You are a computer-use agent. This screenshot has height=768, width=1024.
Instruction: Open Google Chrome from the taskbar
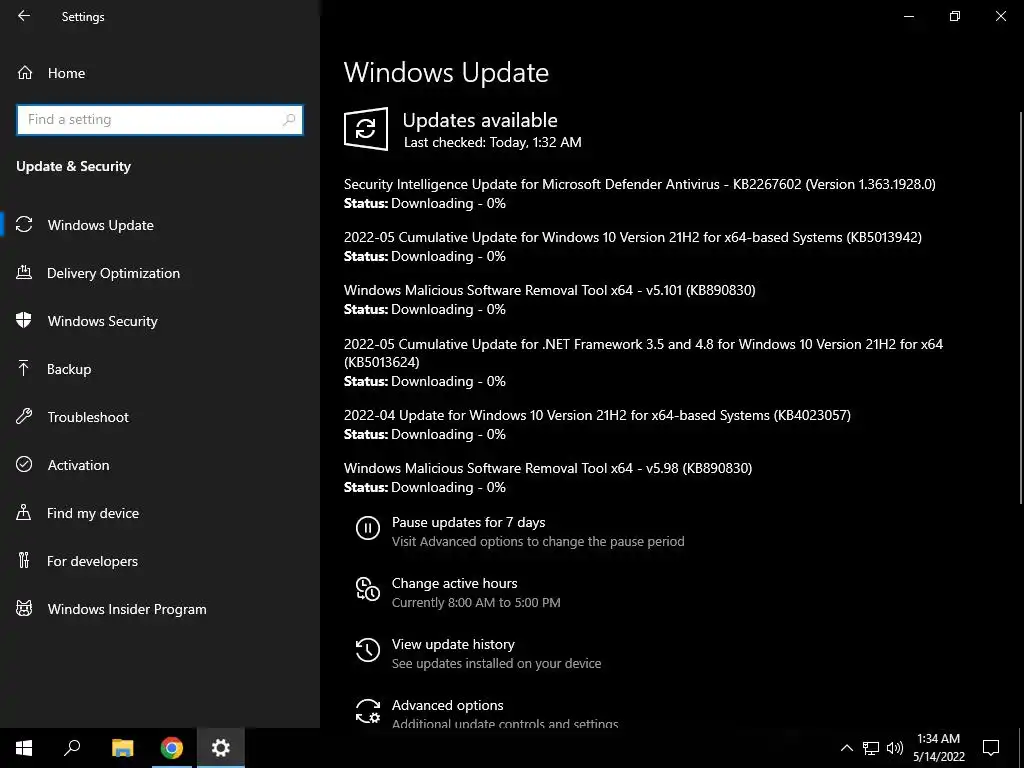tap(172, 748)
